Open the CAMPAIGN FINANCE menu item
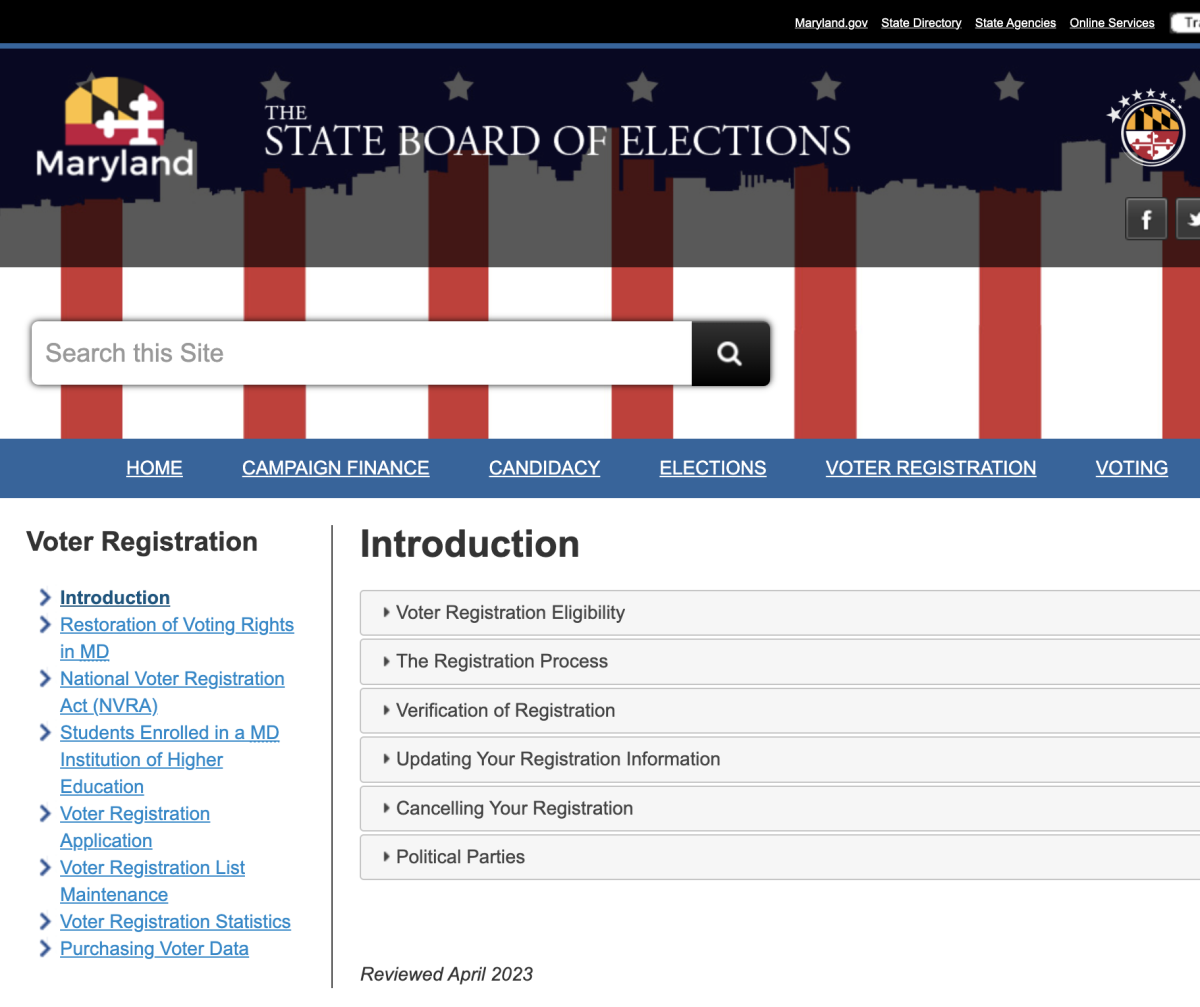Image resolution: width=1200 pixels, height=1007 pixels. [336, 468]
